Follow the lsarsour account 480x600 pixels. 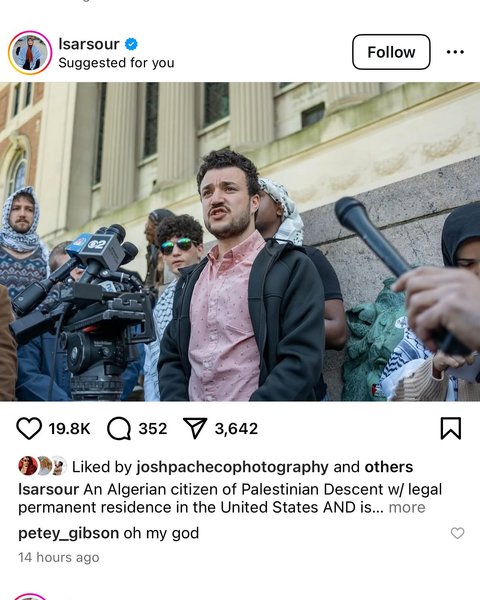391,52
